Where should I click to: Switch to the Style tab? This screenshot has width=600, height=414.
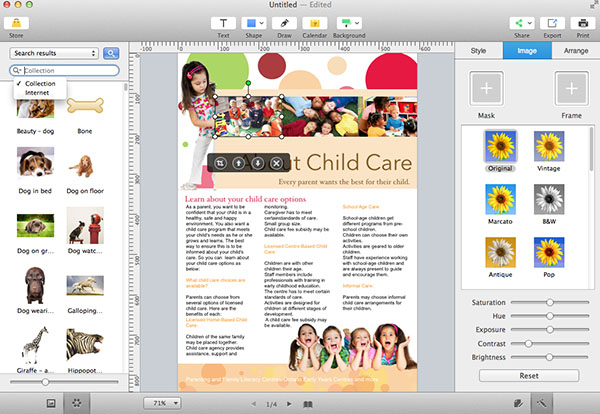479,49
